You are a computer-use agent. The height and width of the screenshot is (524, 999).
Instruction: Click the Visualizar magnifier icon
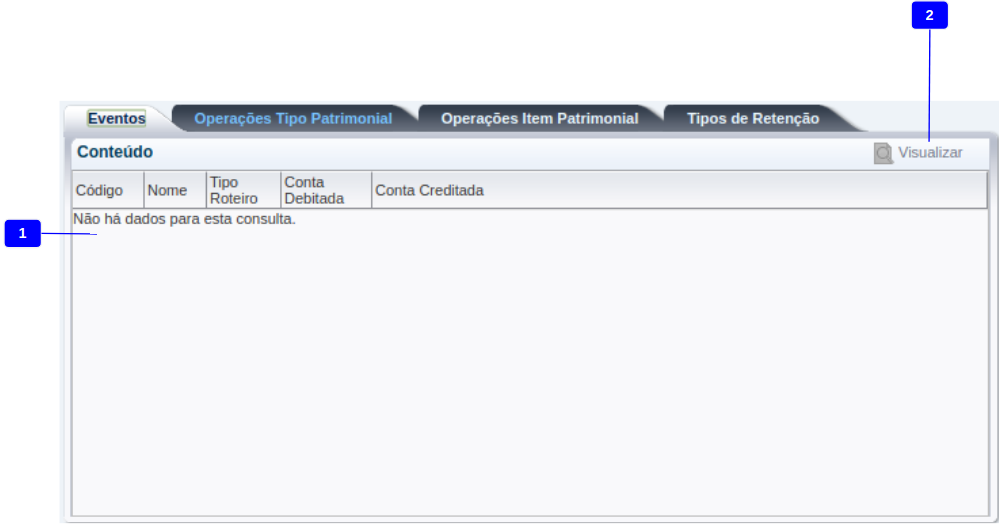click(x=883, y=153)
